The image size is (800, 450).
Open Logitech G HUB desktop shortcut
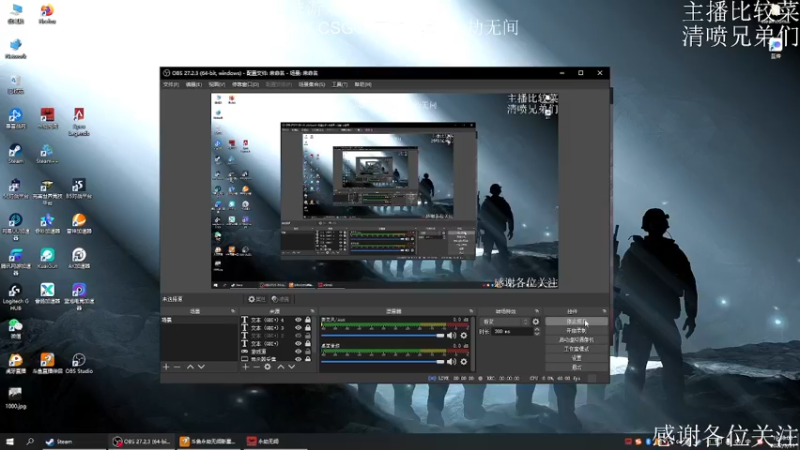pos(15,297)
